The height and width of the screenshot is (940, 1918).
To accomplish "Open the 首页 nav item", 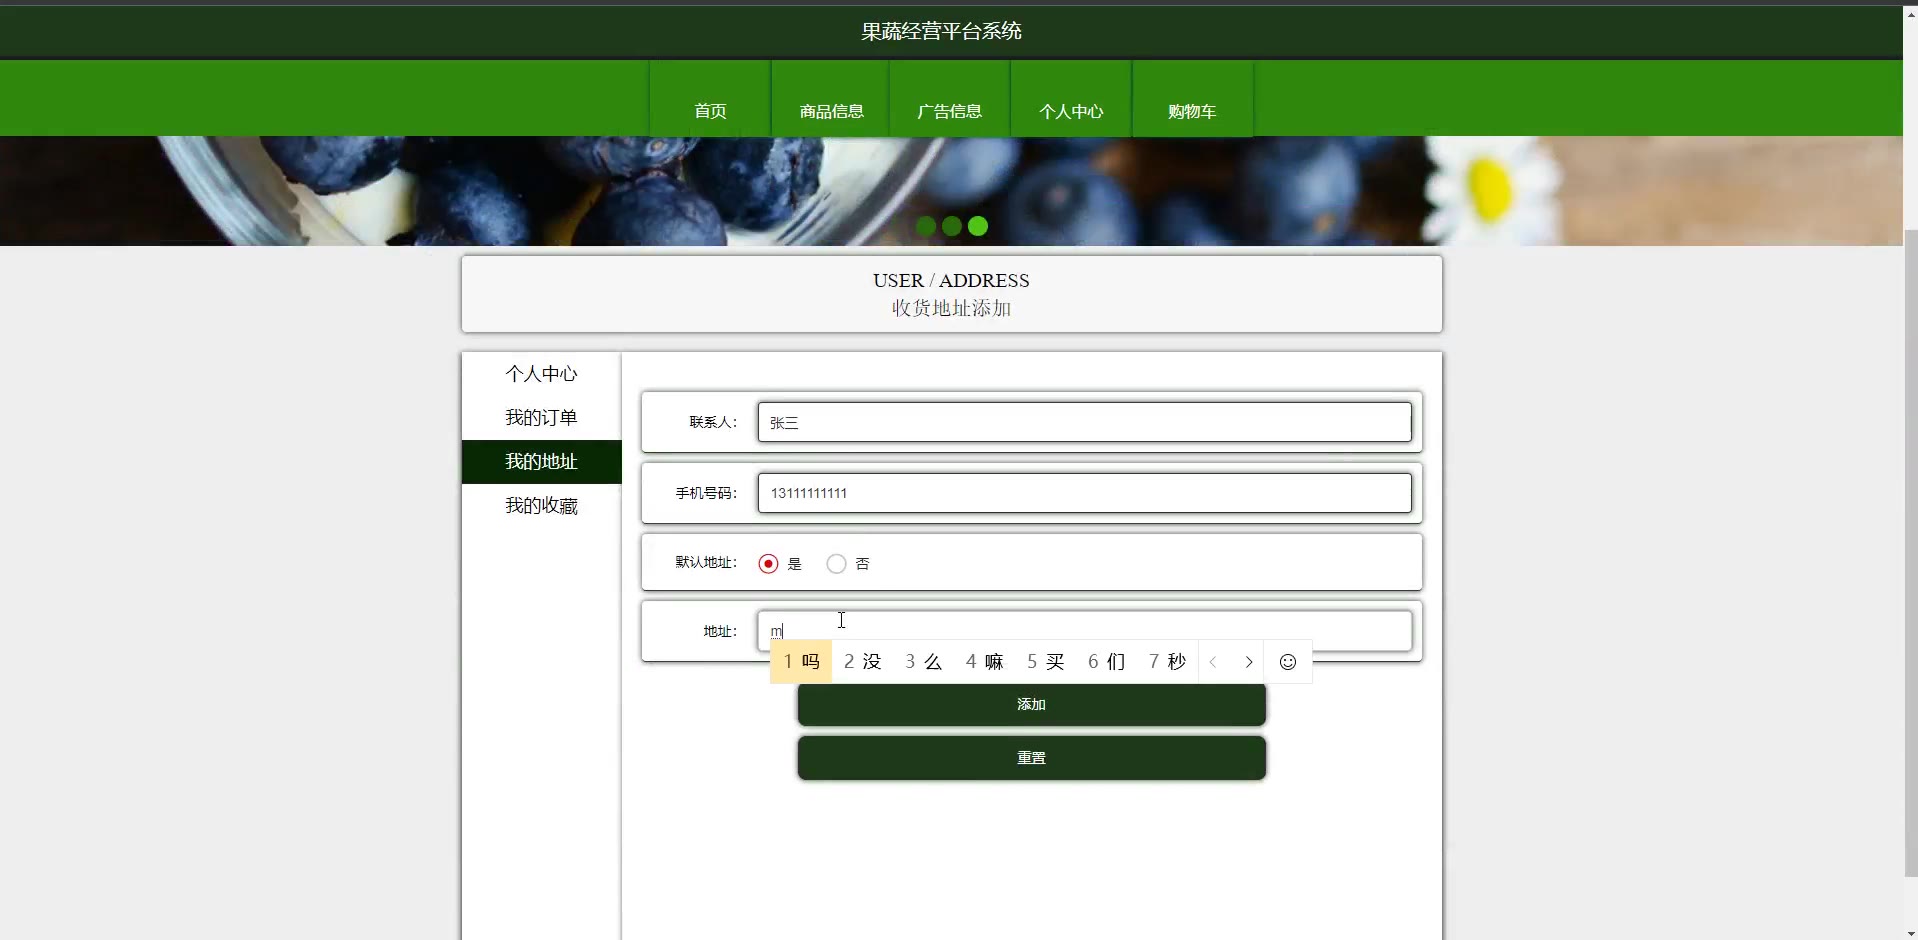I will pos(710,99).
